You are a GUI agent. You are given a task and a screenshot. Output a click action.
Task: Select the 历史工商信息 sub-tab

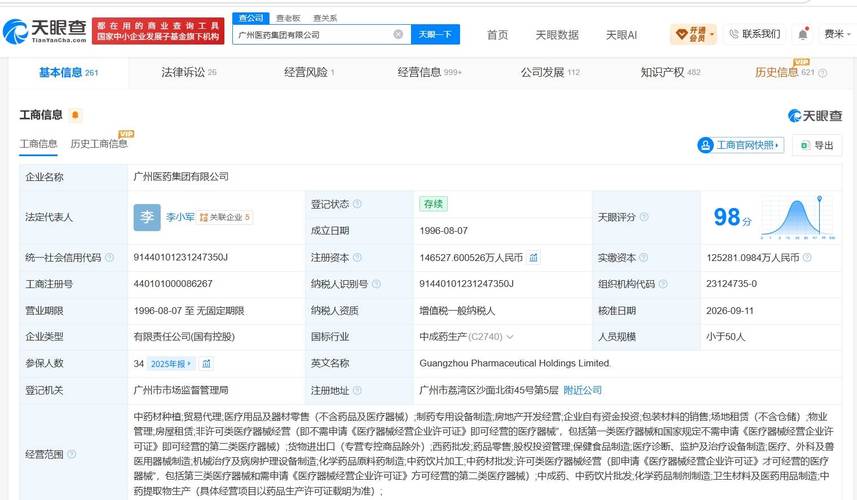tap(99, 144)
